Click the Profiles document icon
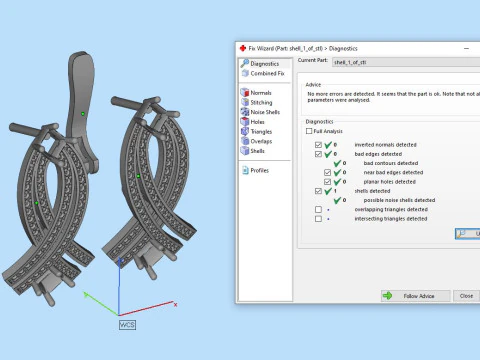The width and height of the screenshot is (480, 360). (245, 170)
